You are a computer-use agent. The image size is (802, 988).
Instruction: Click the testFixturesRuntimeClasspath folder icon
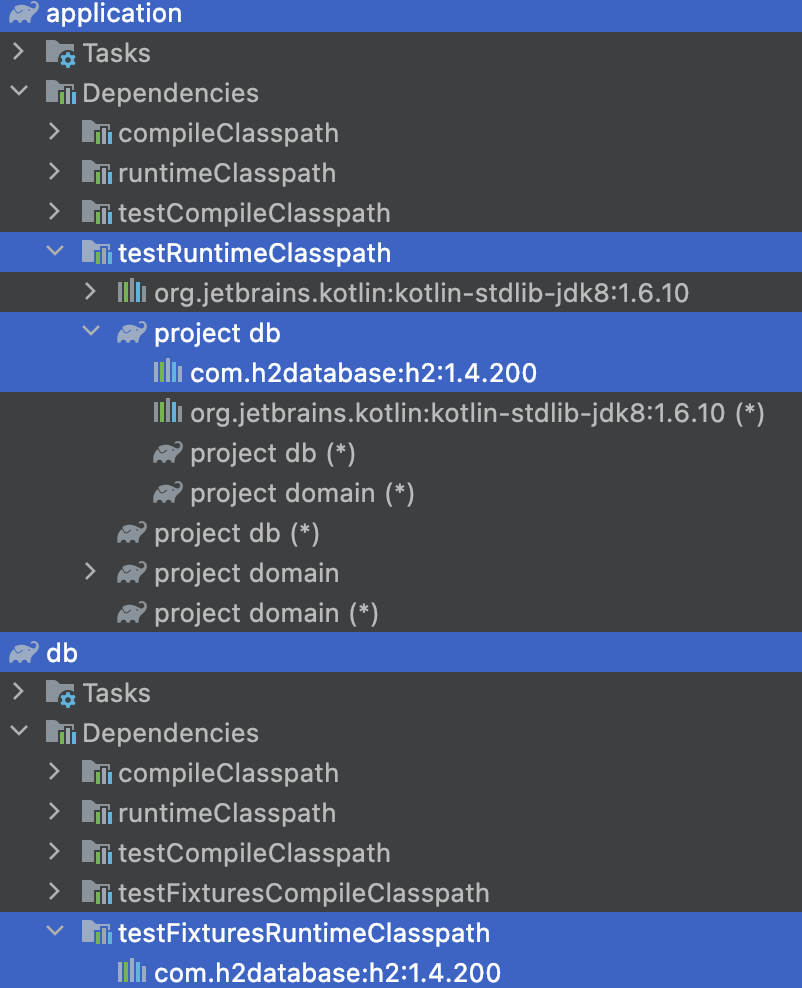97,933
